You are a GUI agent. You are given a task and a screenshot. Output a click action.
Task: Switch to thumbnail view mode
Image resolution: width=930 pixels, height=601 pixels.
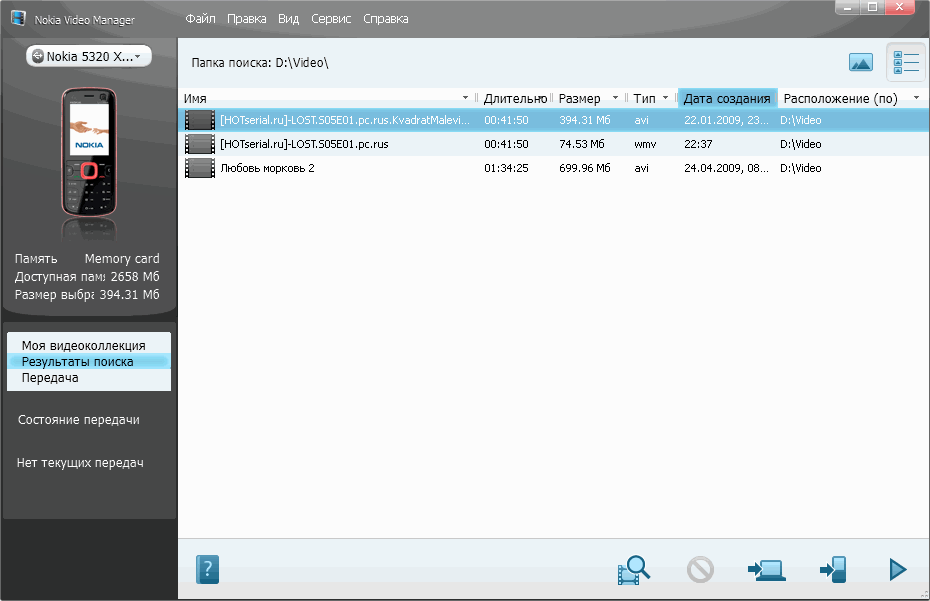(860, 62)
